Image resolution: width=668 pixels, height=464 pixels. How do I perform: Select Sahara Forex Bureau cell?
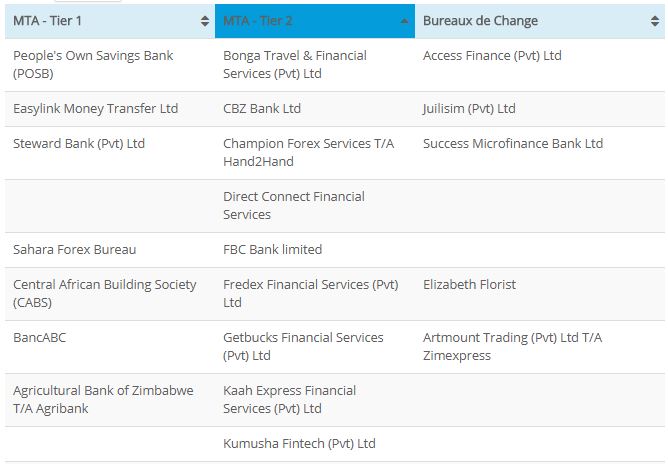pos(110,250)
